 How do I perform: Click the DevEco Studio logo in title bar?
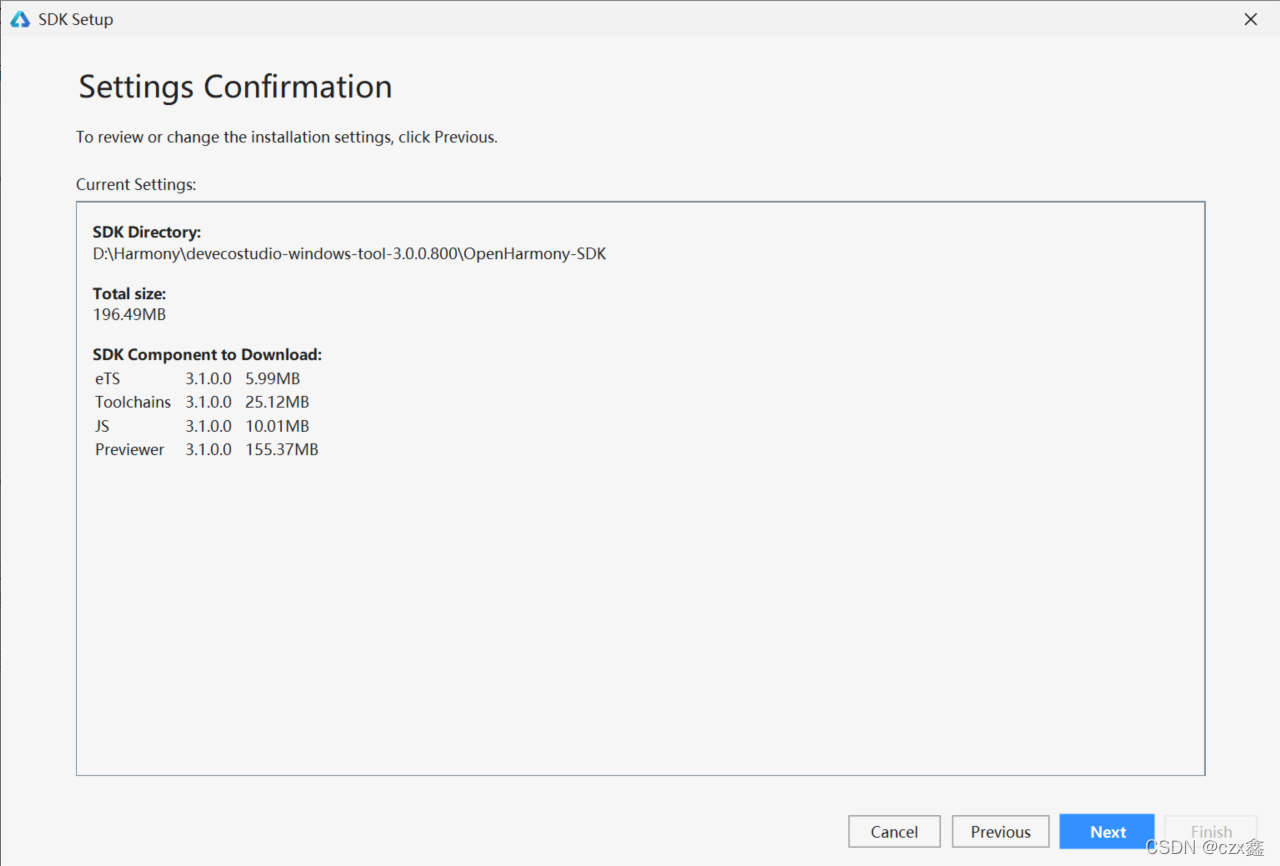[x=20, y=19]
